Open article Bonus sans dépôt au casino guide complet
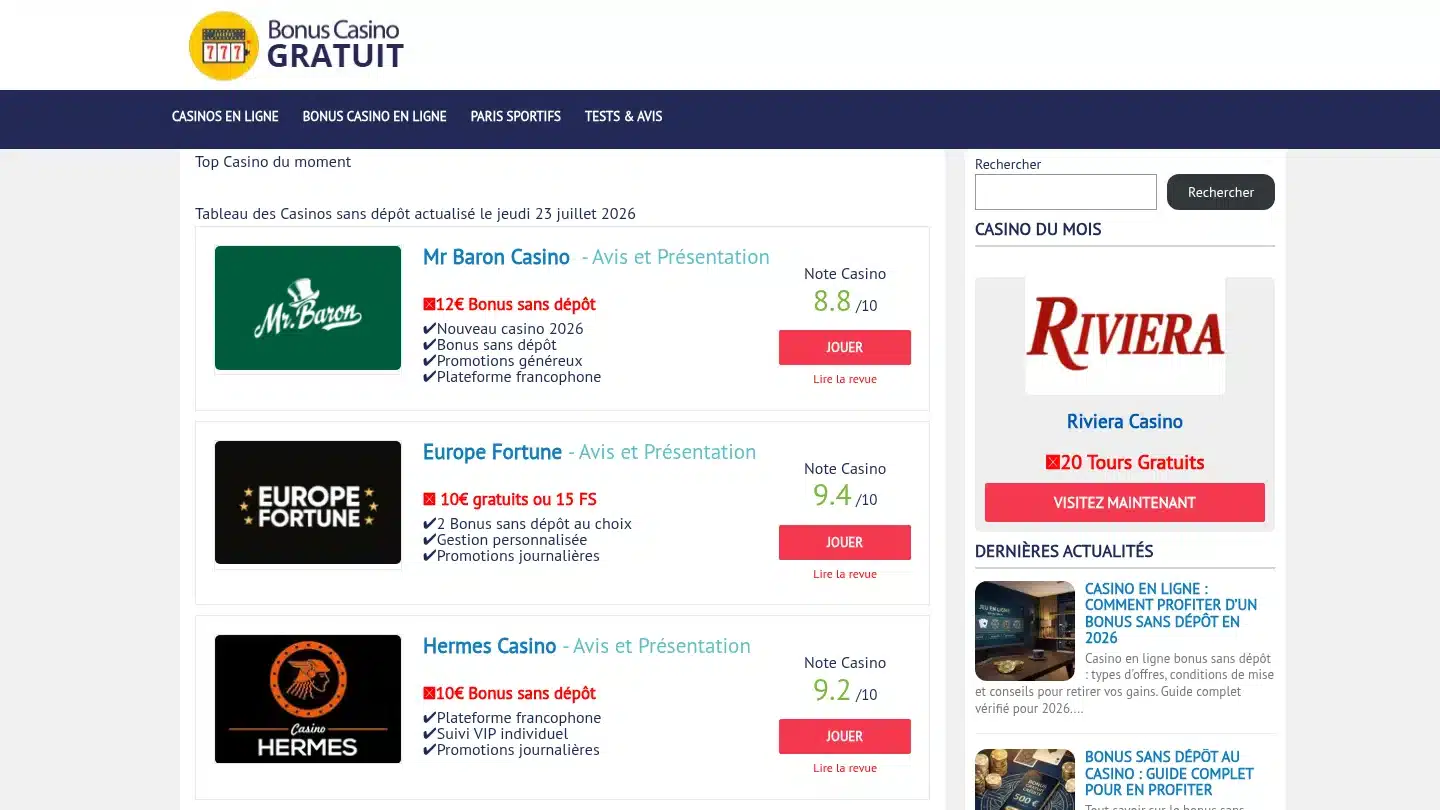 point(1169,773)
